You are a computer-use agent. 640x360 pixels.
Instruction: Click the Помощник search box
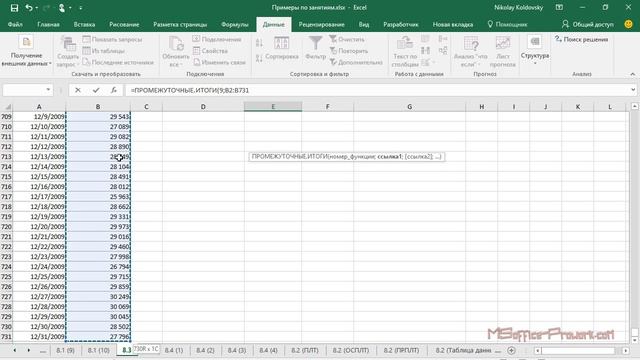(x=507, y=24)
